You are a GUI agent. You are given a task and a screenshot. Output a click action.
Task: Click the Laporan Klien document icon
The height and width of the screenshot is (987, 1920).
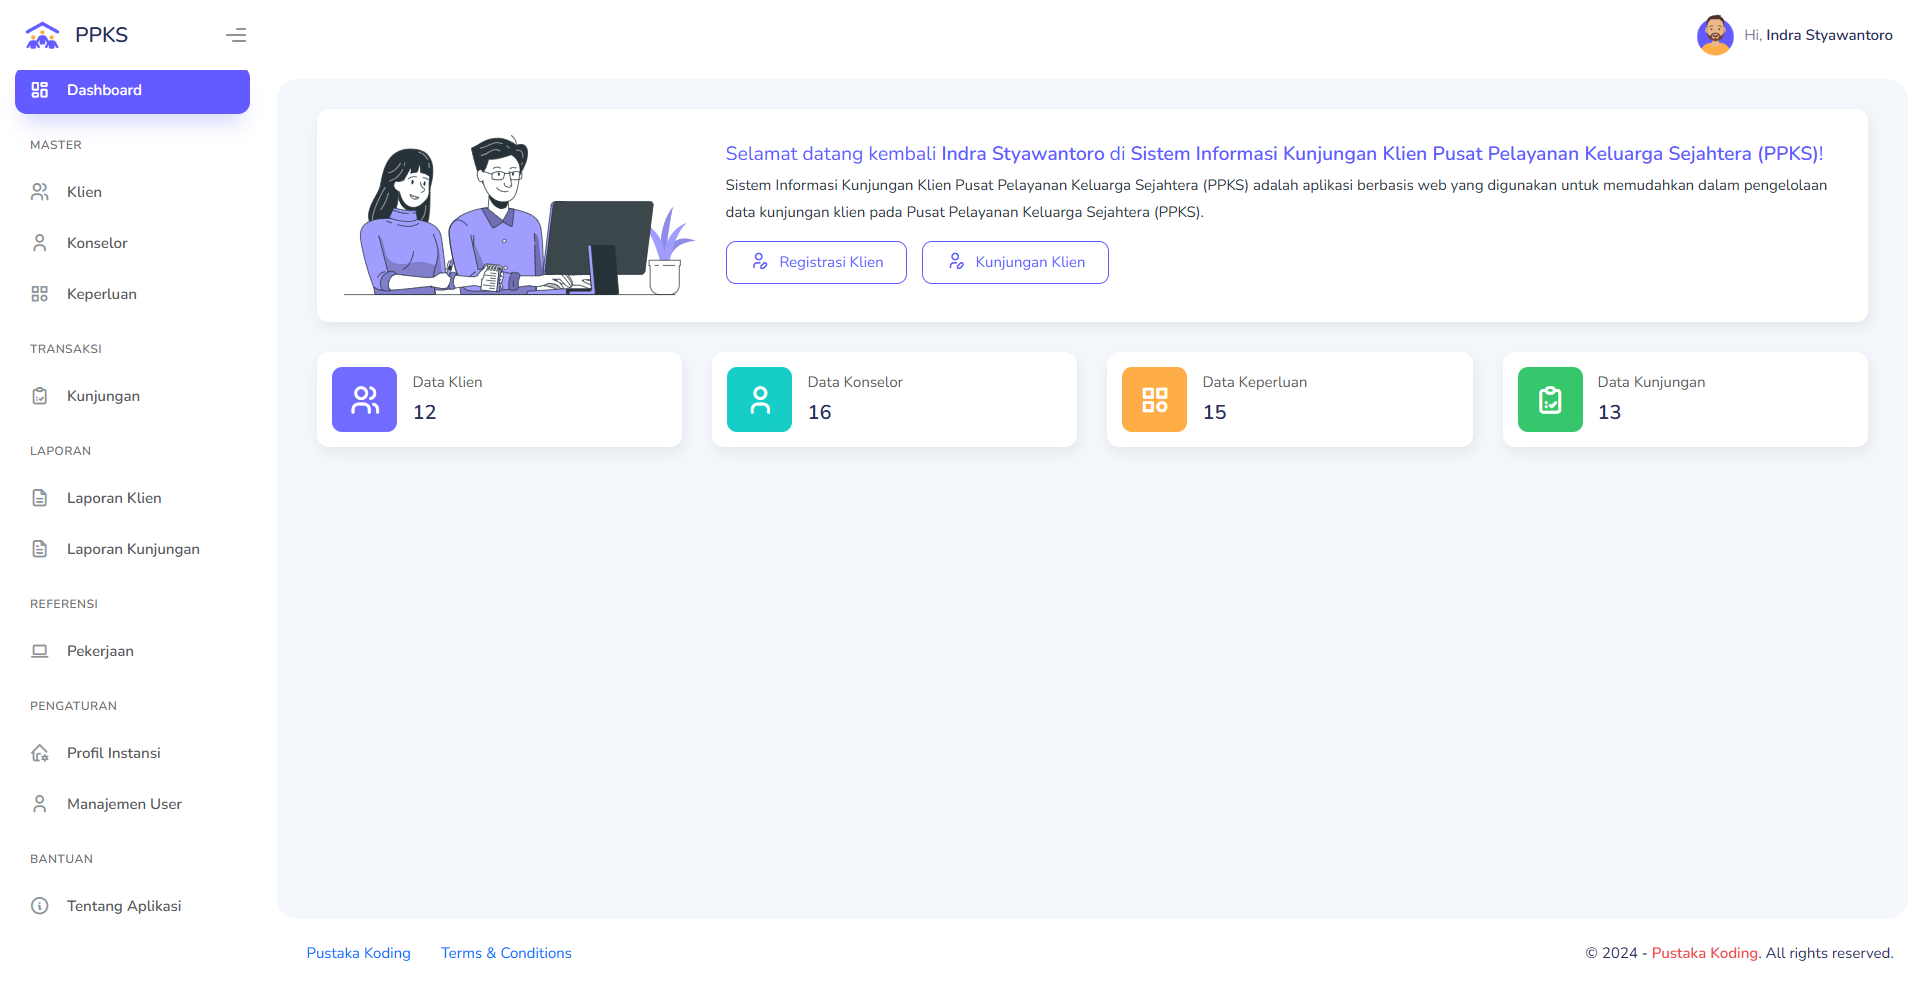[x=40, y=498]
